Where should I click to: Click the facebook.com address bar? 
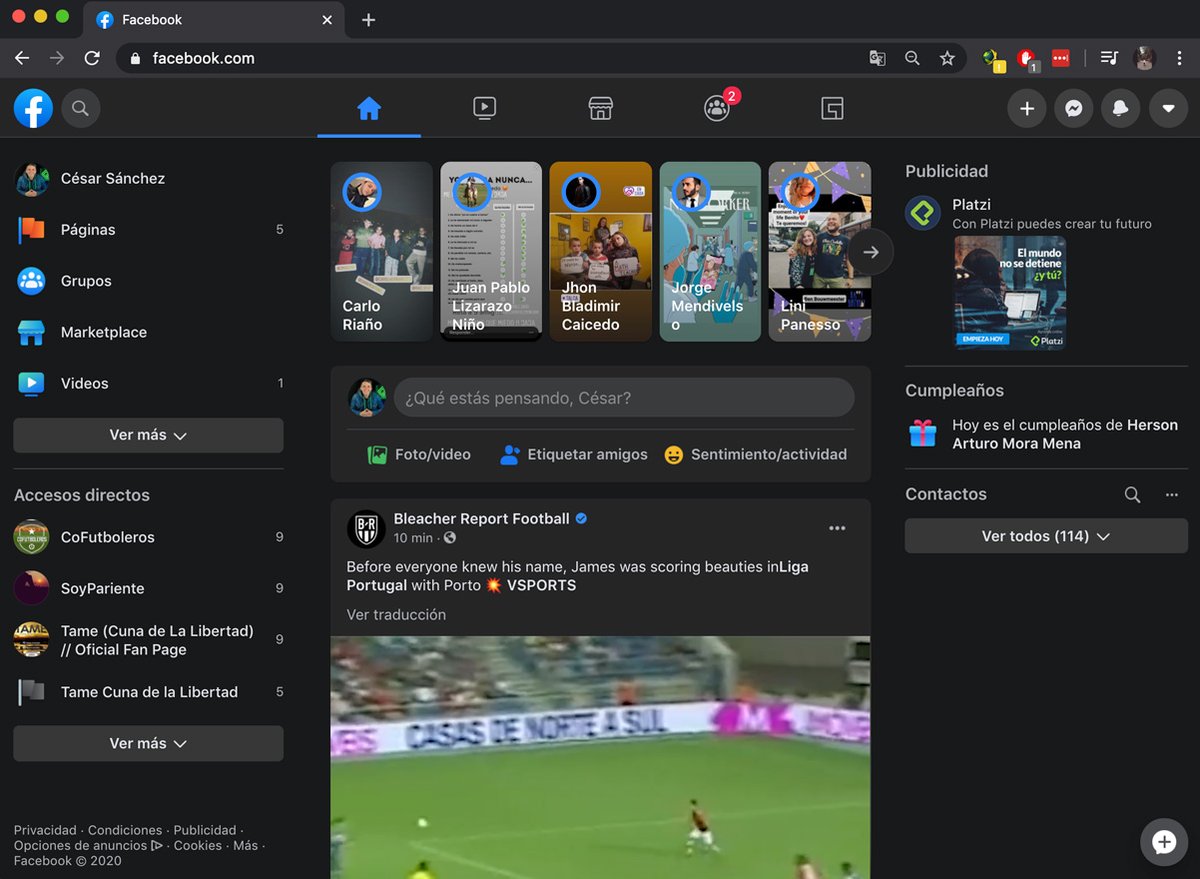pyautogui.click(x=540, y=58)
